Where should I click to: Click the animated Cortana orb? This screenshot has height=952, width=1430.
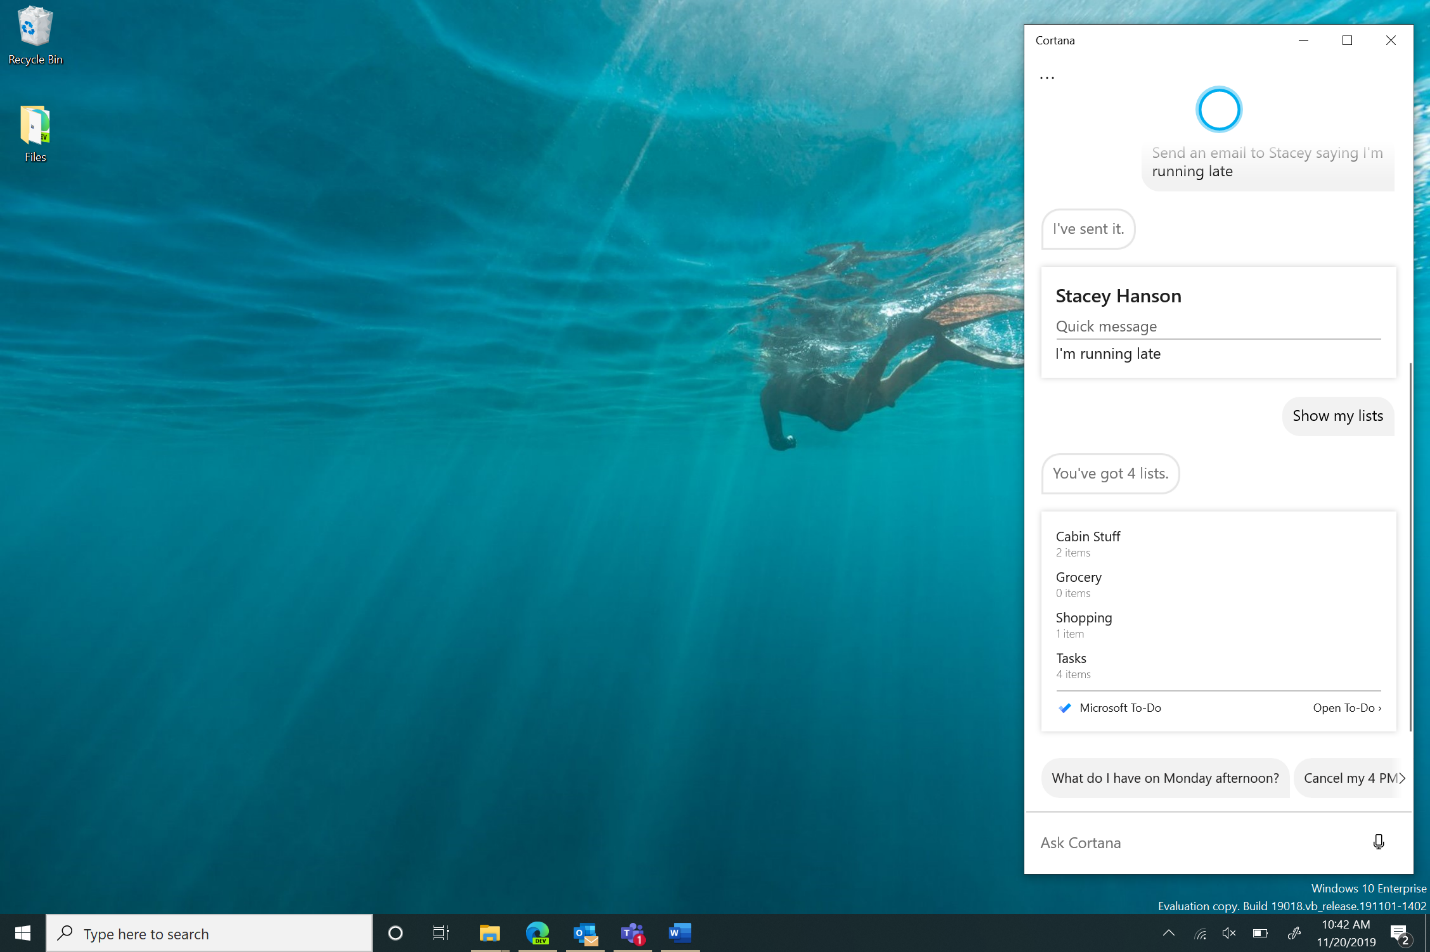[1219, 109]
